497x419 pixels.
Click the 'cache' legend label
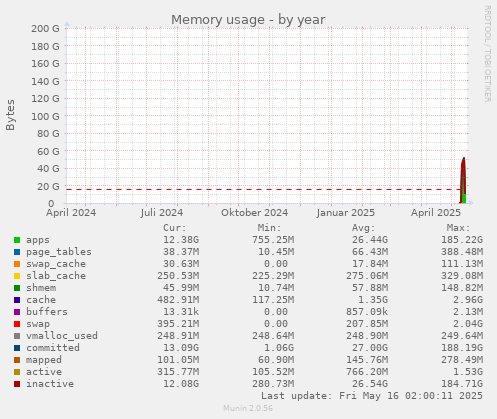click(x=41, y=300)
